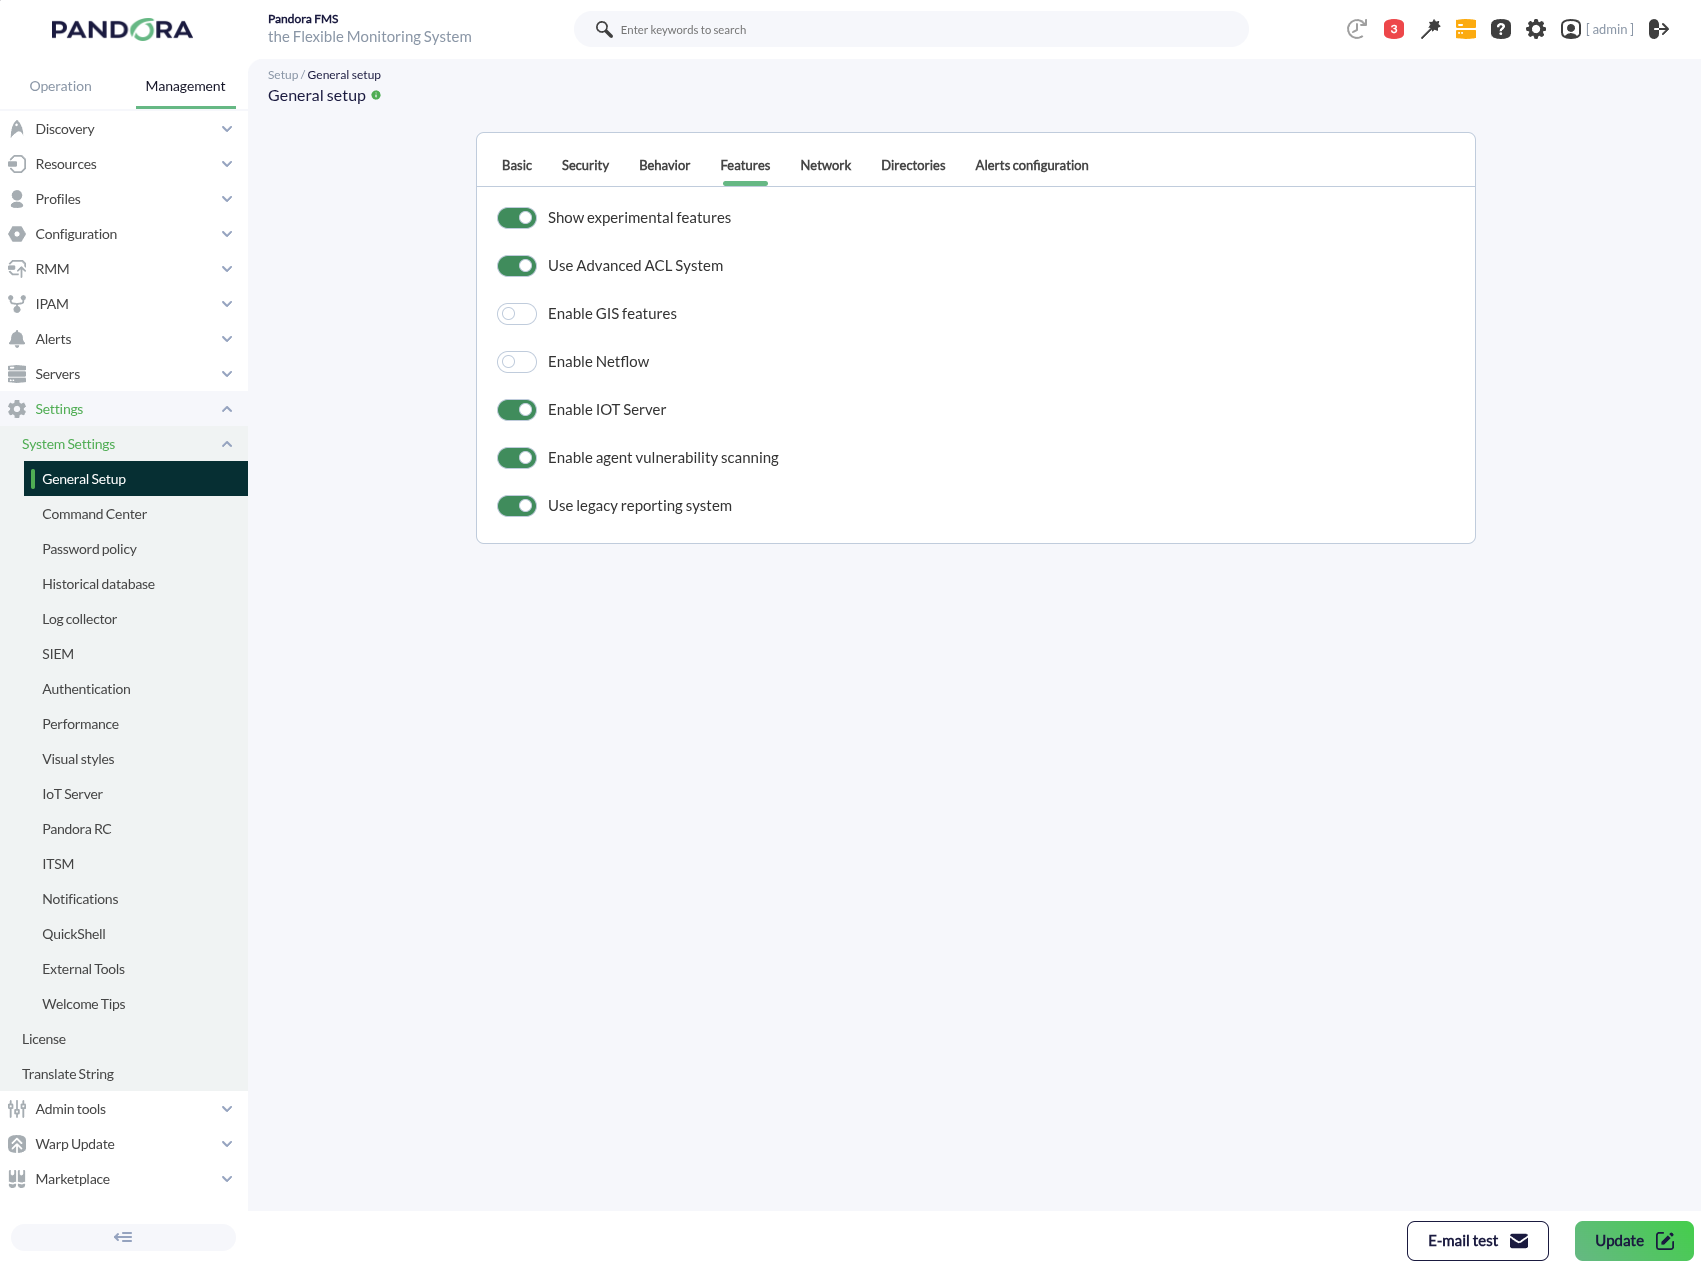The image size is (1701, 1267).
Task: Open the Alerts configuration tab
Action: point(1032,166)
